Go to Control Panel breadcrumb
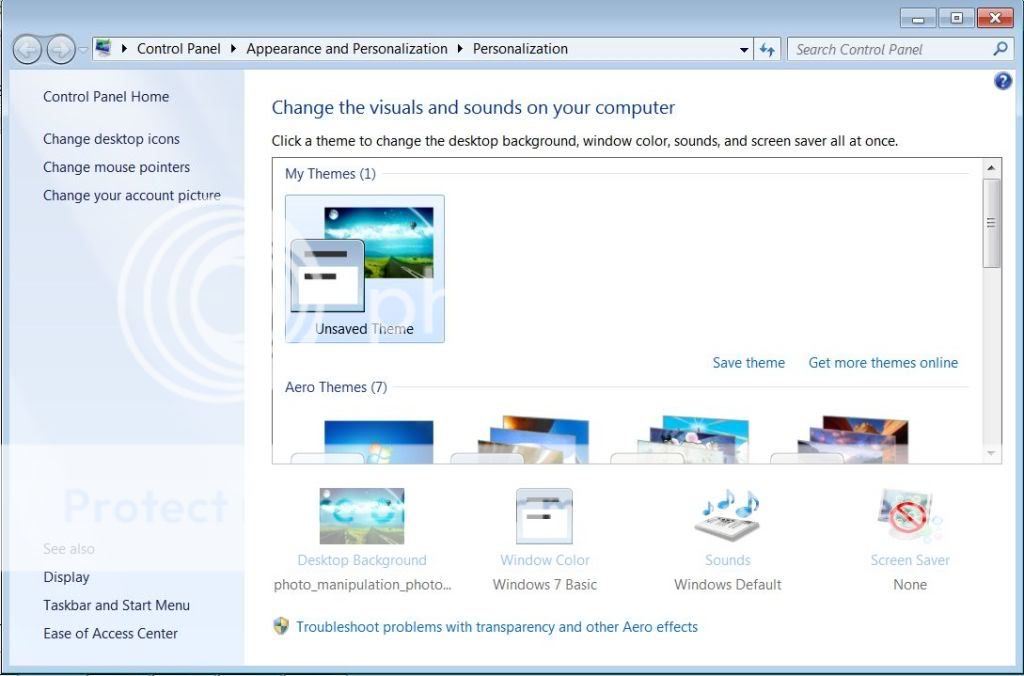The width and height of the screenshot is (1024, 676). pyautogui.click(x=178, y=49)
